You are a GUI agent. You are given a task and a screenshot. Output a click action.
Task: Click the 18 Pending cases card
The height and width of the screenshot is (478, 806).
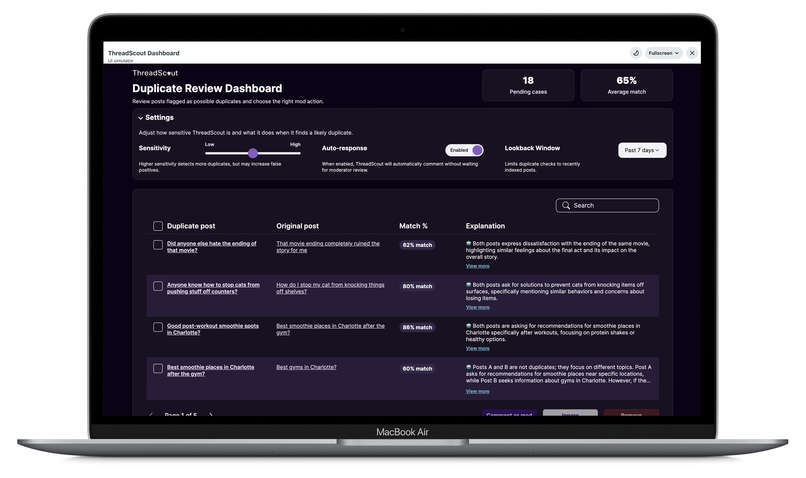coord(528,85)
